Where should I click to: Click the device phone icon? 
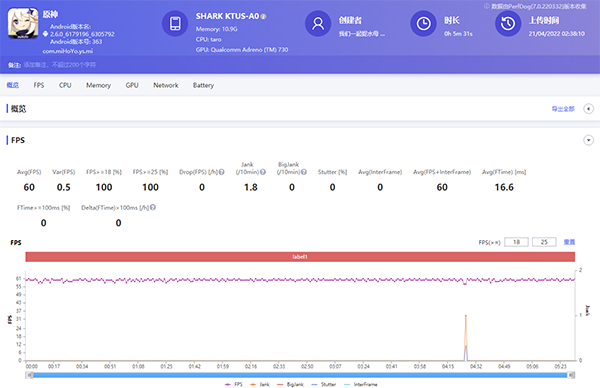pyautogui.click(x=175, y=23)
